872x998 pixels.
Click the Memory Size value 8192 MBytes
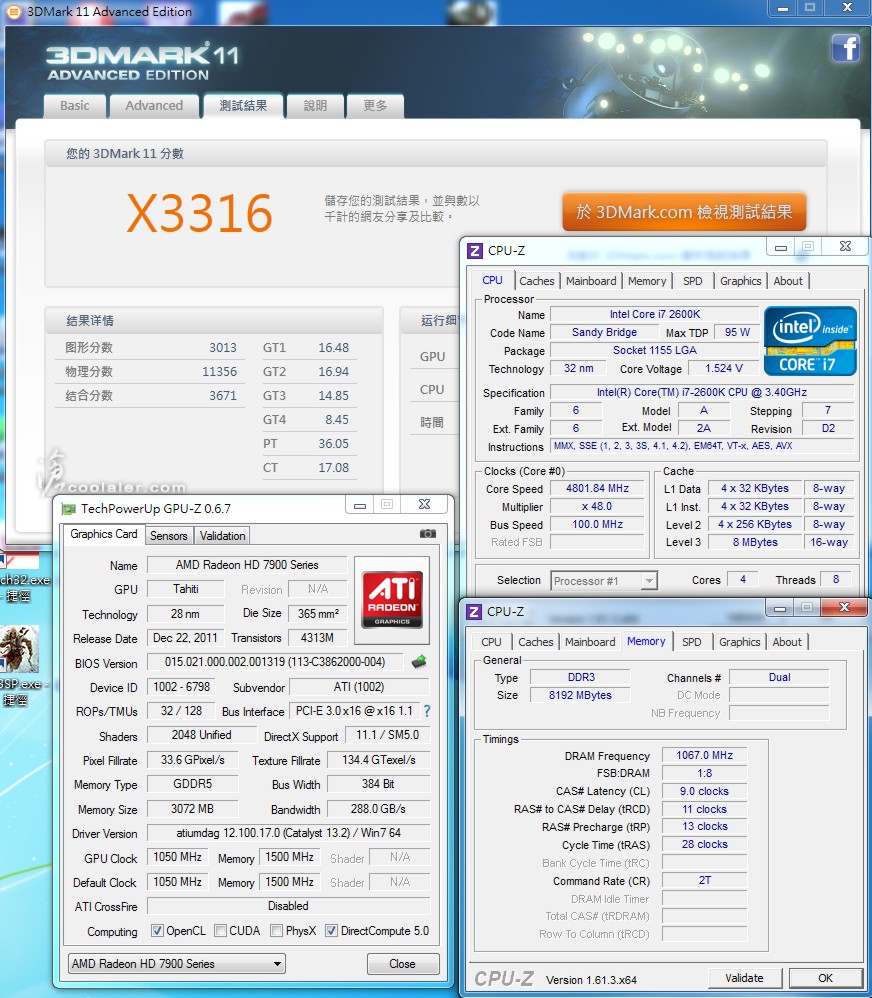pyautogui.click(x=580, y=695)
